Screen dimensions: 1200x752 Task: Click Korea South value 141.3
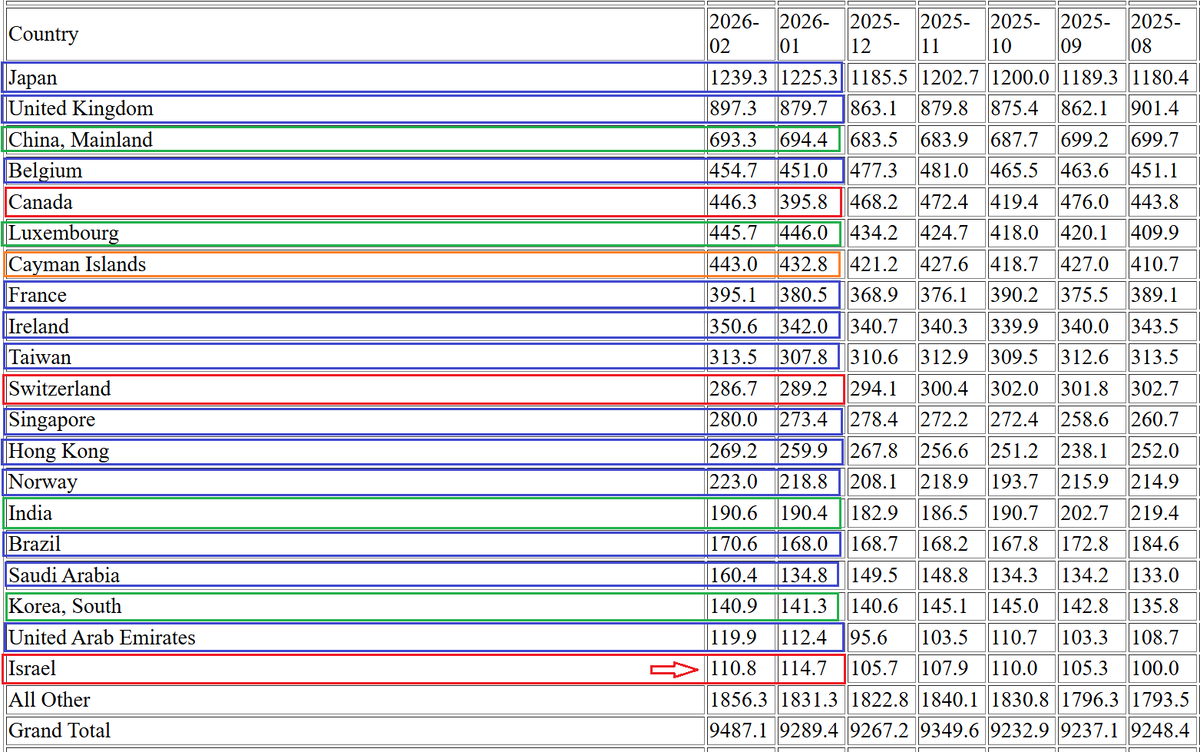[x=803, y=606]
